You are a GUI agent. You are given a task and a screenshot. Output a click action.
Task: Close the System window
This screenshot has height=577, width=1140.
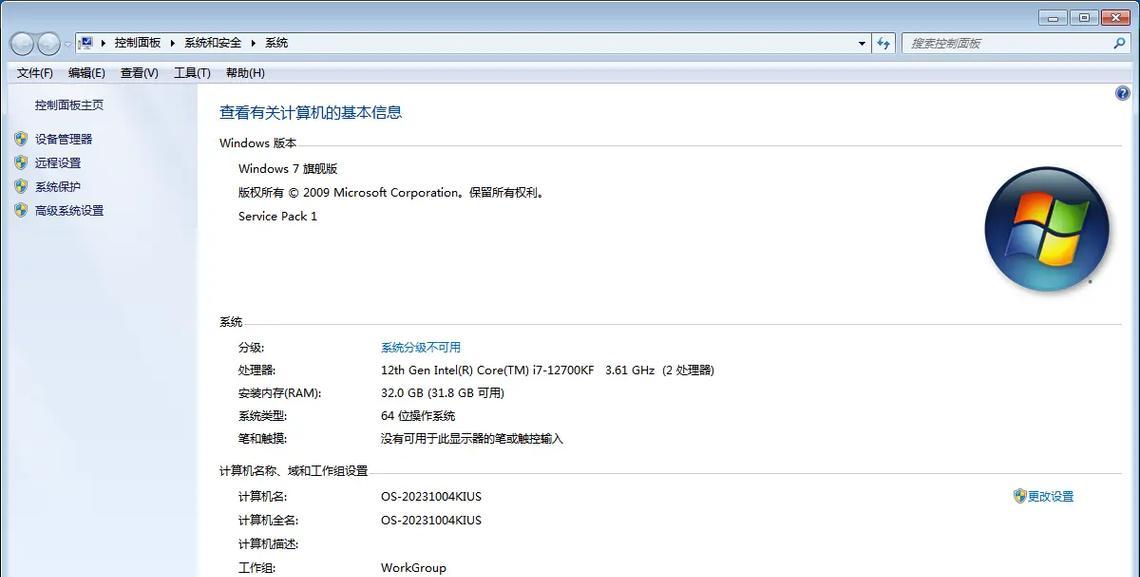coord(1115,18)
